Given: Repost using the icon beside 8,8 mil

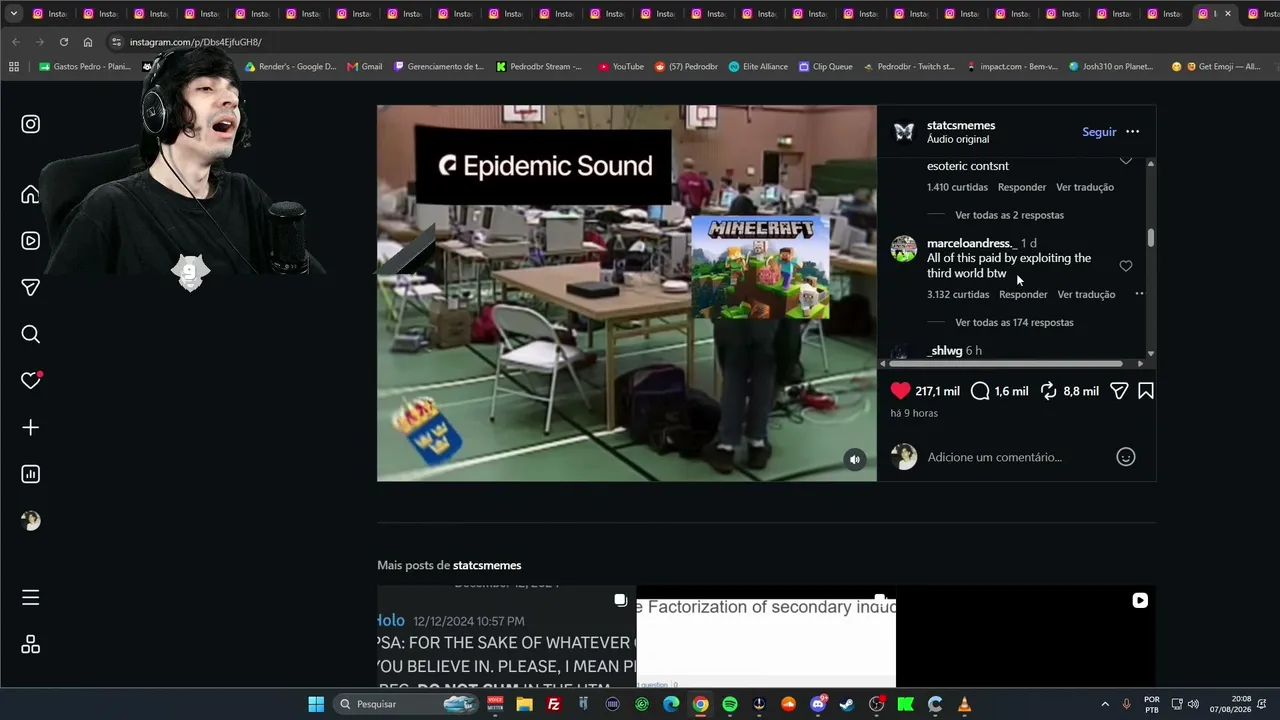Looking at the screenshot, I should click(1048, 391).
